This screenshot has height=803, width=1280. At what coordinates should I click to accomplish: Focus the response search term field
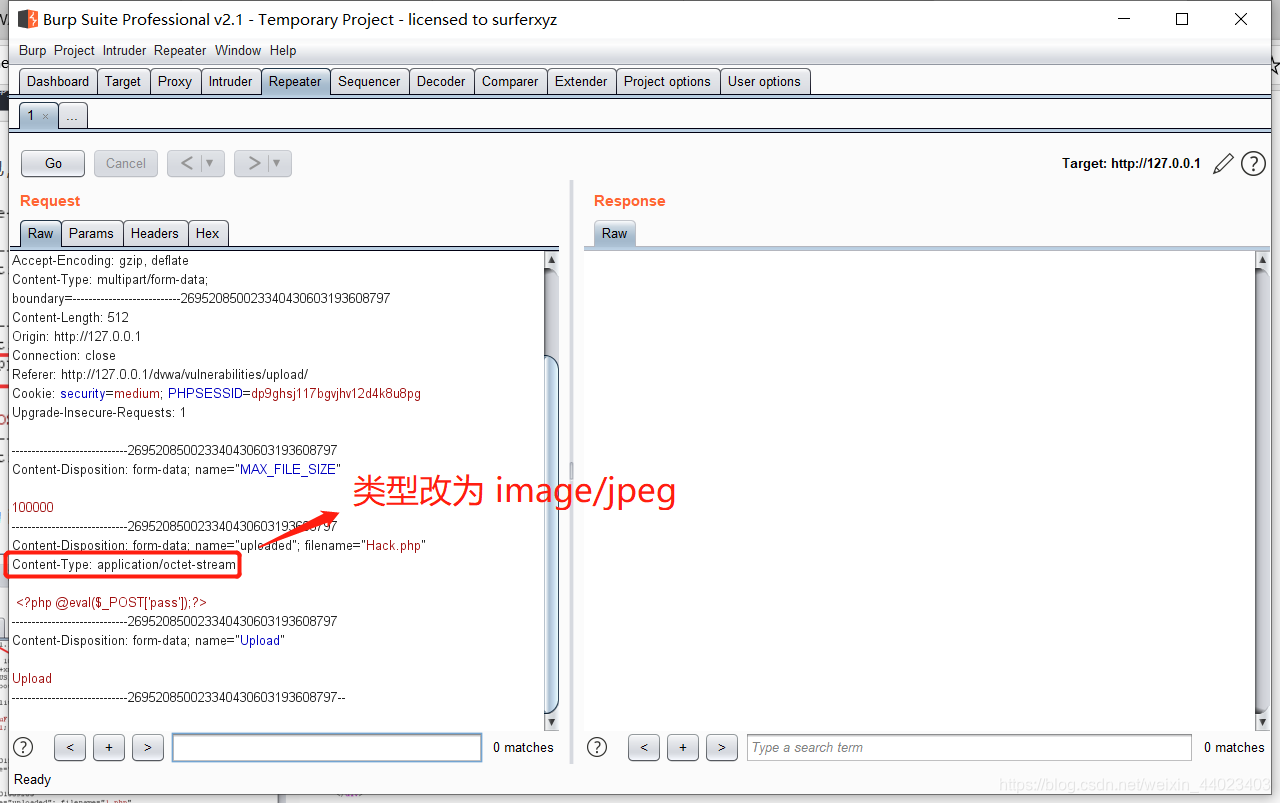969,747
